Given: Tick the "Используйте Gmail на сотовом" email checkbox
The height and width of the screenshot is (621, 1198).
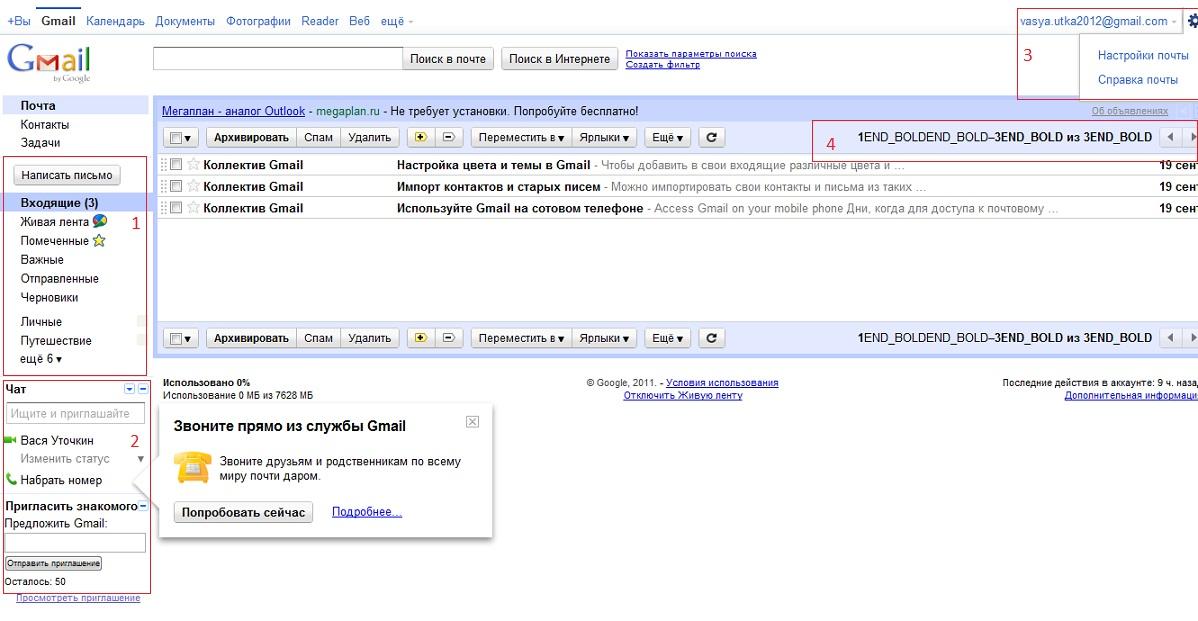Looking at the screenshot, I should pyautogui.click(x=176, y=207).
